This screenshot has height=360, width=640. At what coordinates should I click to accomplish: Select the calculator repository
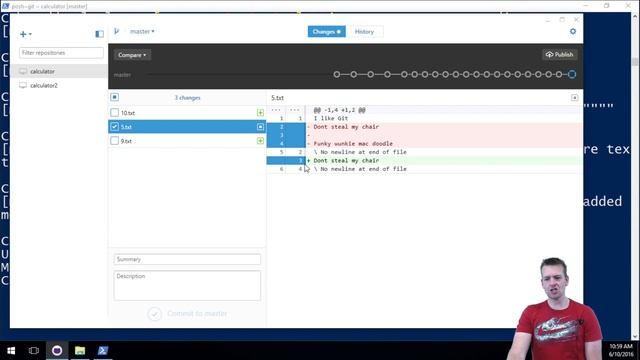[59, 71]
